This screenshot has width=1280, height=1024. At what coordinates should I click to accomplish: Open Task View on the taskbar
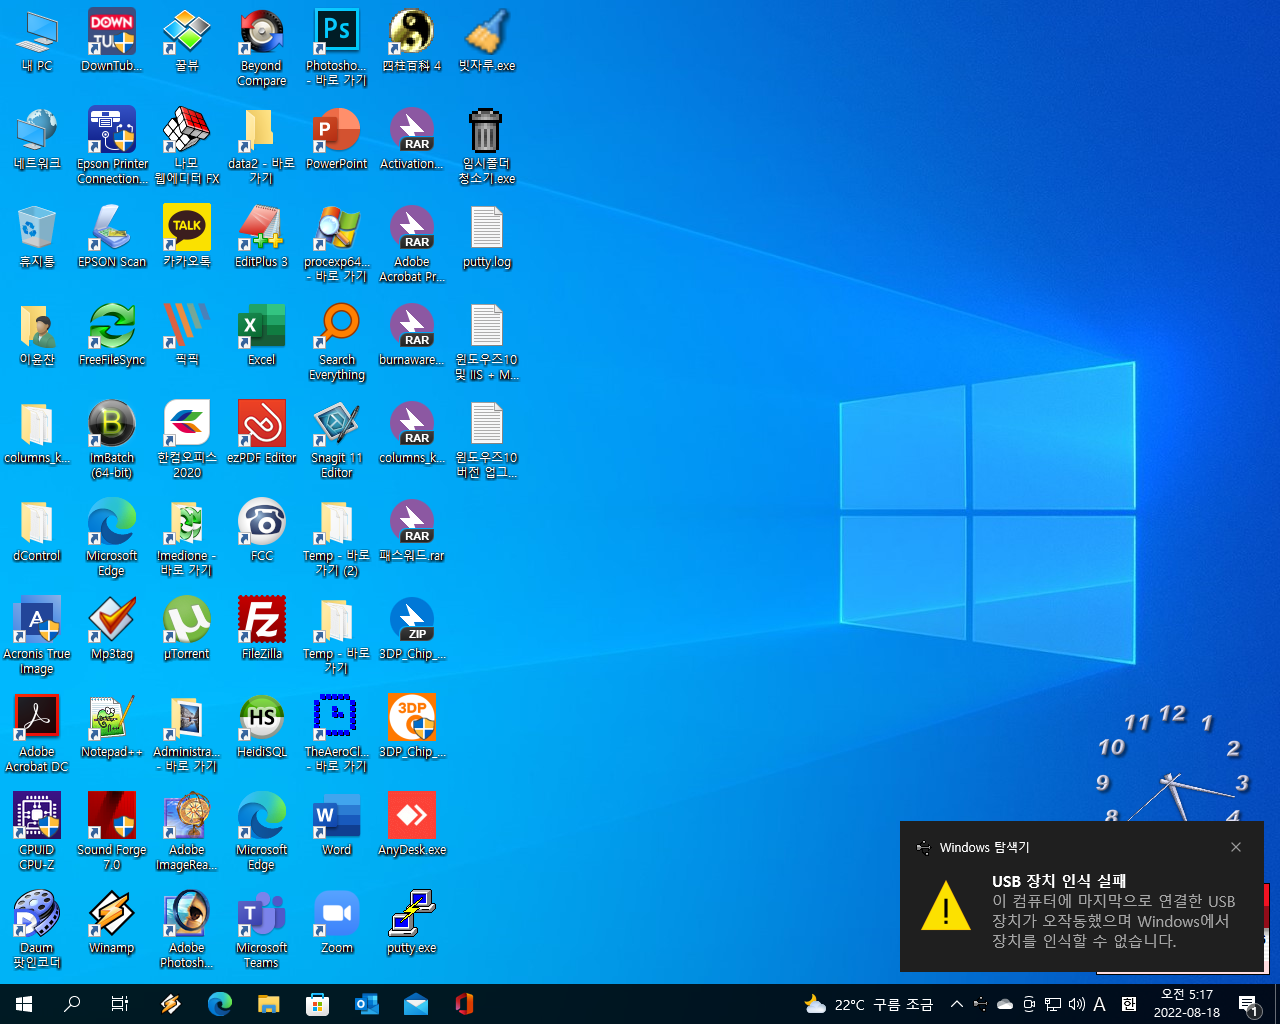120,1004
